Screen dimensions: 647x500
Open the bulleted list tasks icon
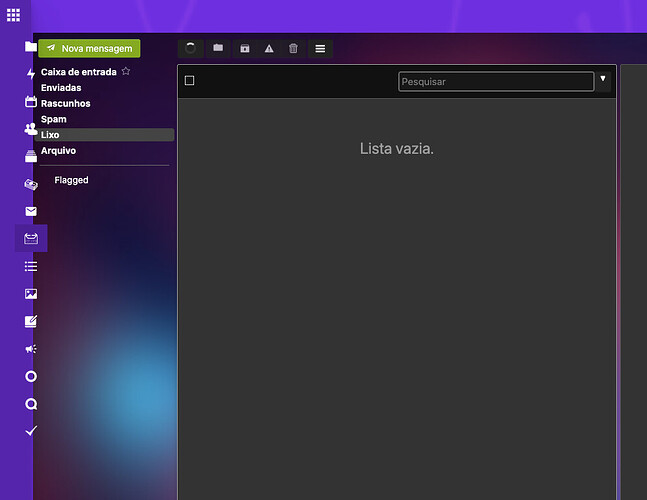pos(31,267)
